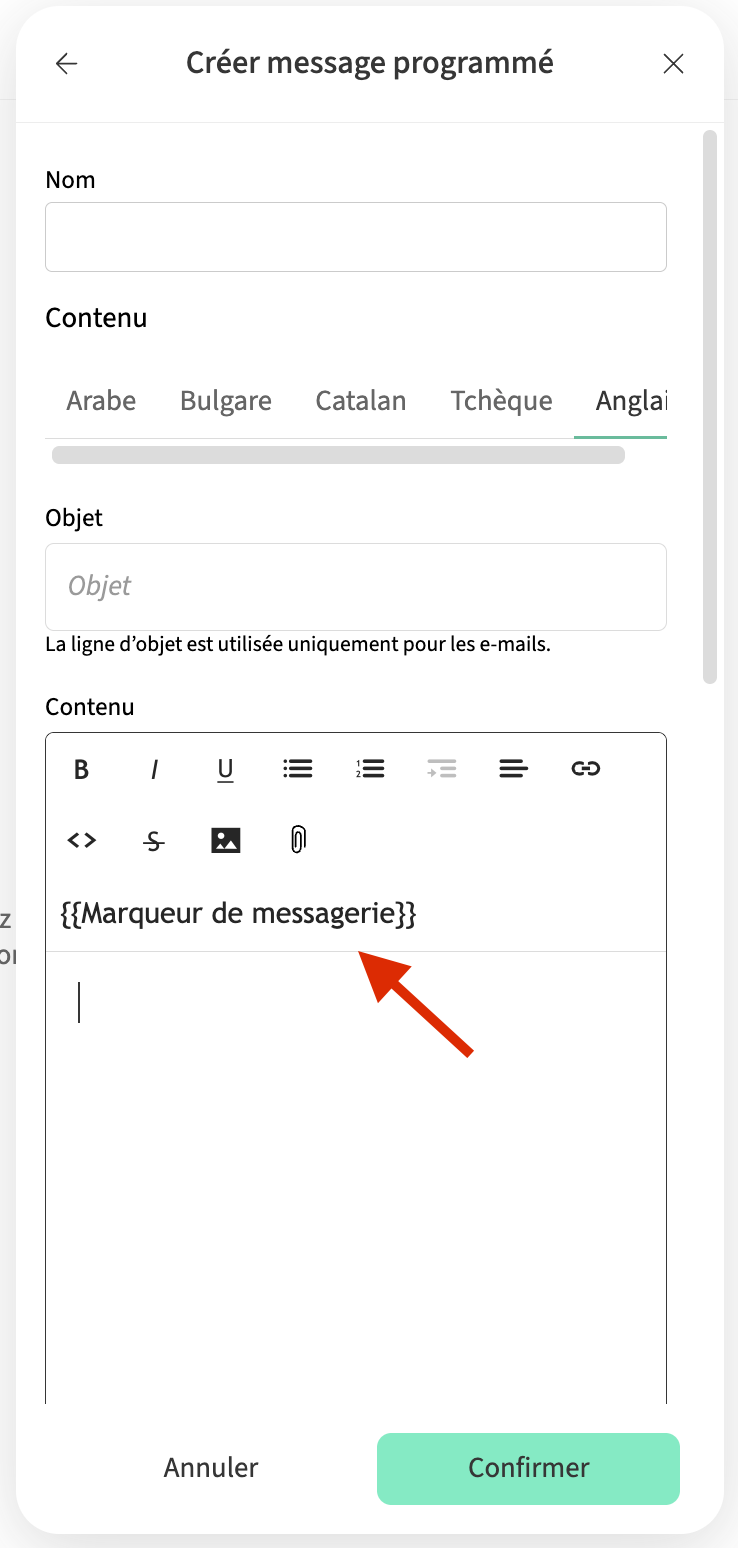
Task: Choose the Tchèque tab
Action: (x=501, y=401)
